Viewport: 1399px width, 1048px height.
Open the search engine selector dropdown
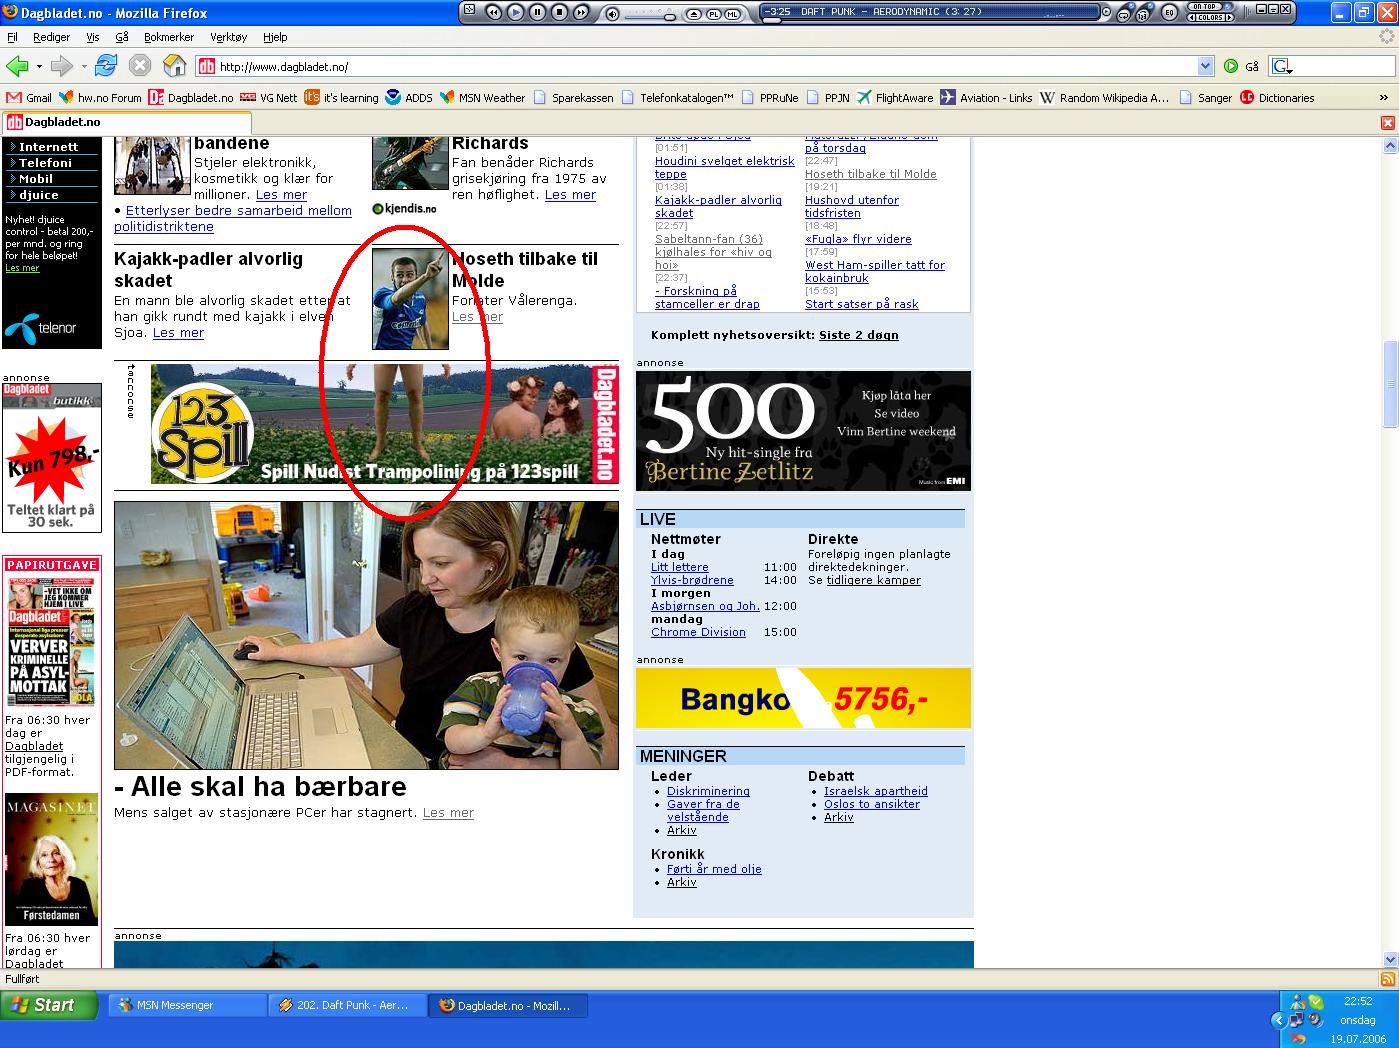(1282, 67)
